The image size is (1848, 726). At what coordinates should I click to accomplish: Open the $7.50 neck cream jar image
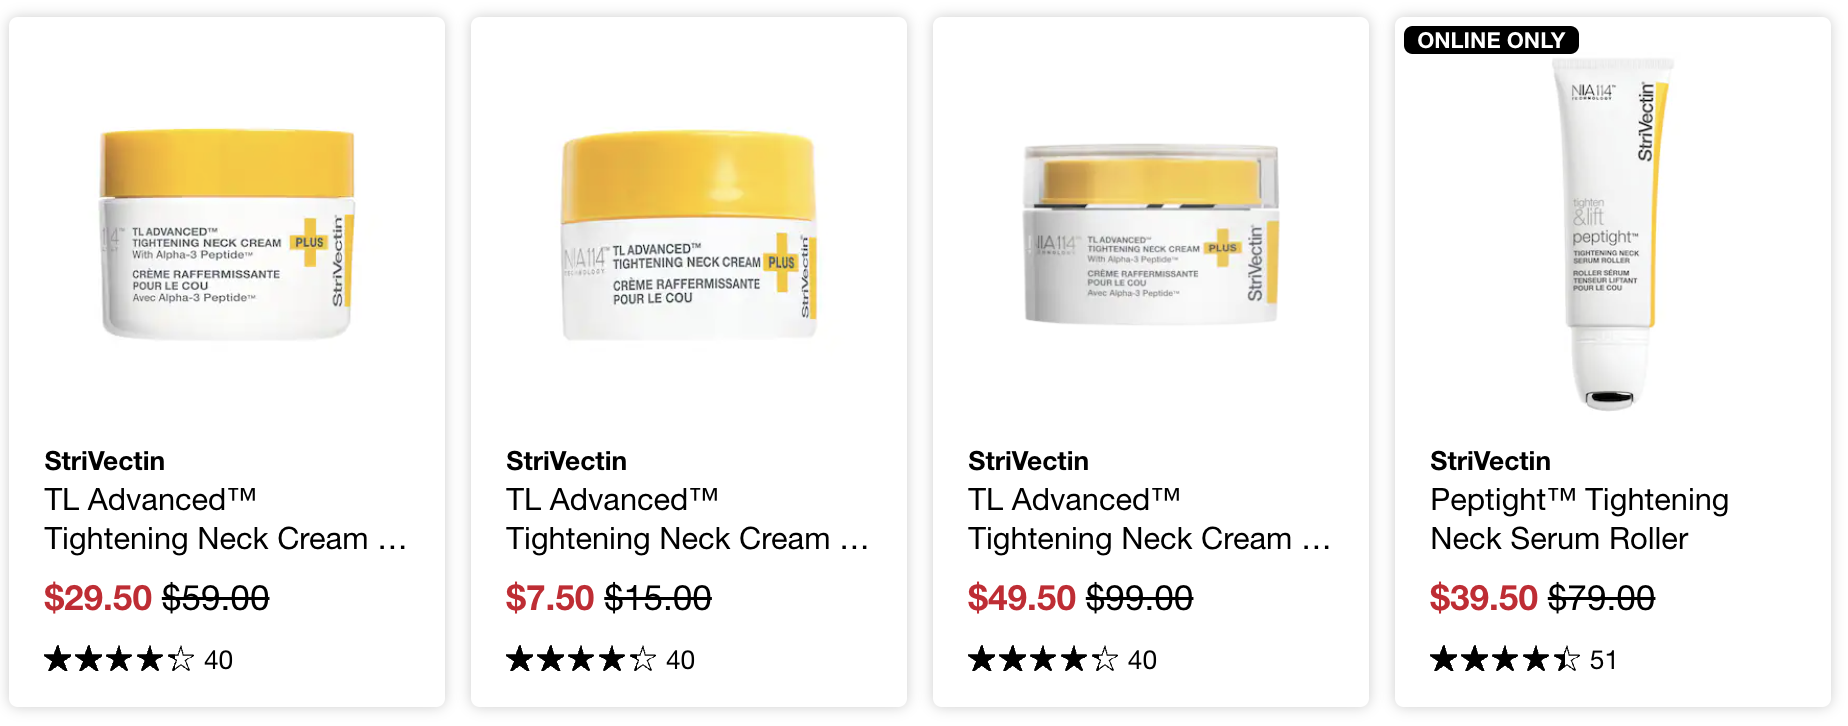[x=689, y=236]
